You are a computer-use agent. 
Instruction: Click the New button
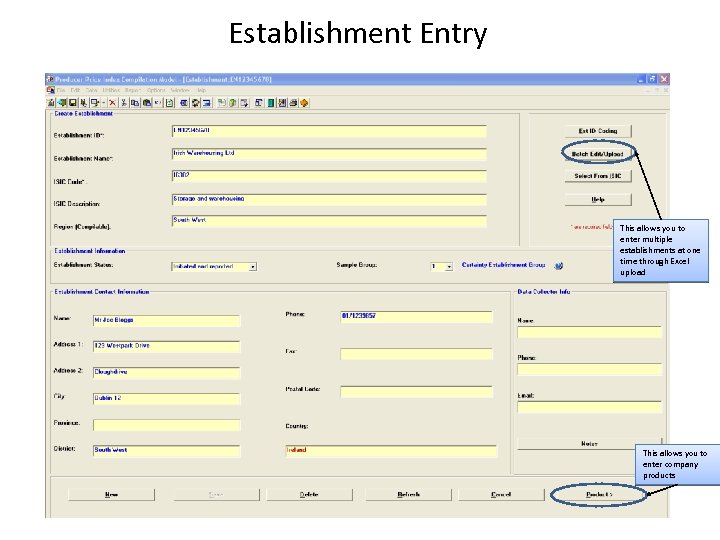pos(112,495)
